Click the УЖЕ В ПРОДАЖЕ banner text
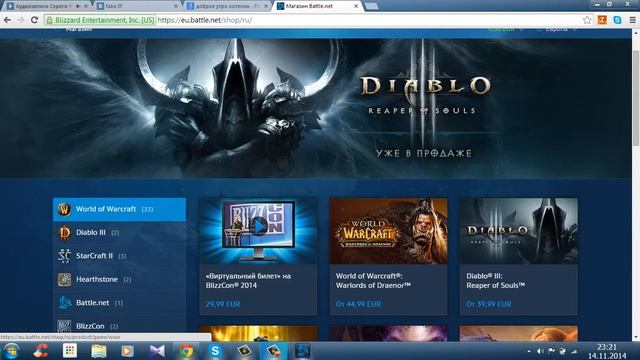The width and height of the screenshot is (640, 360). tap(424, 153)
